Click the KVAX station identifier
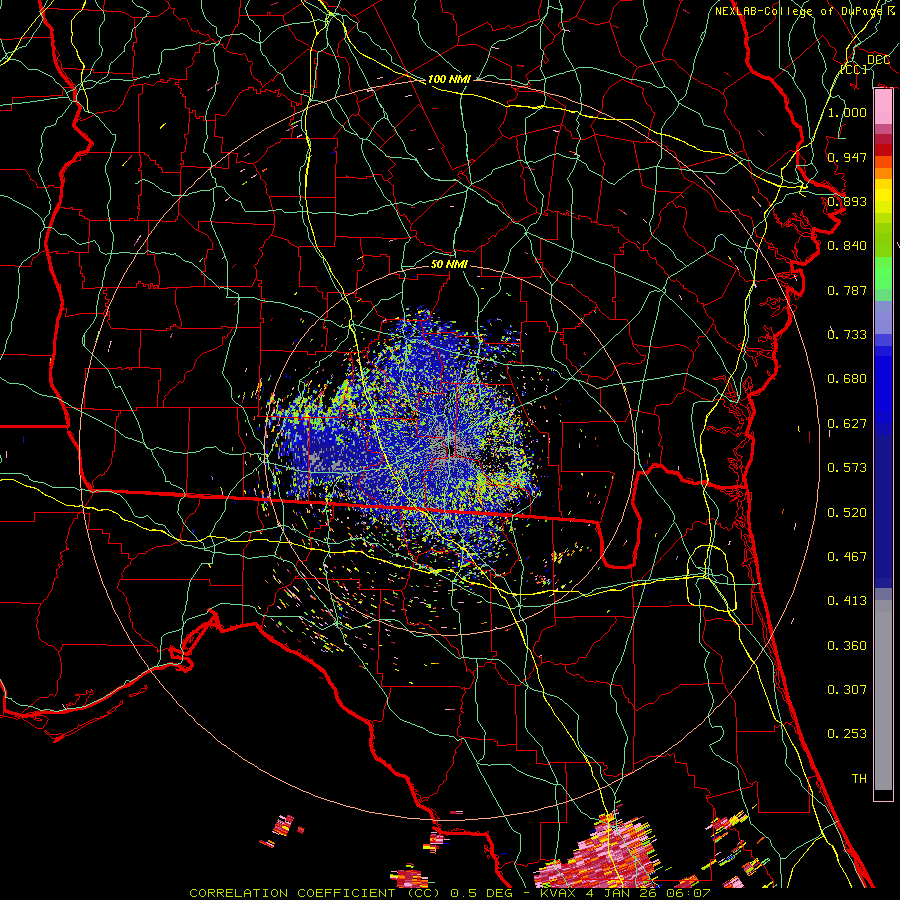900x900 pixels. point(556,893)
